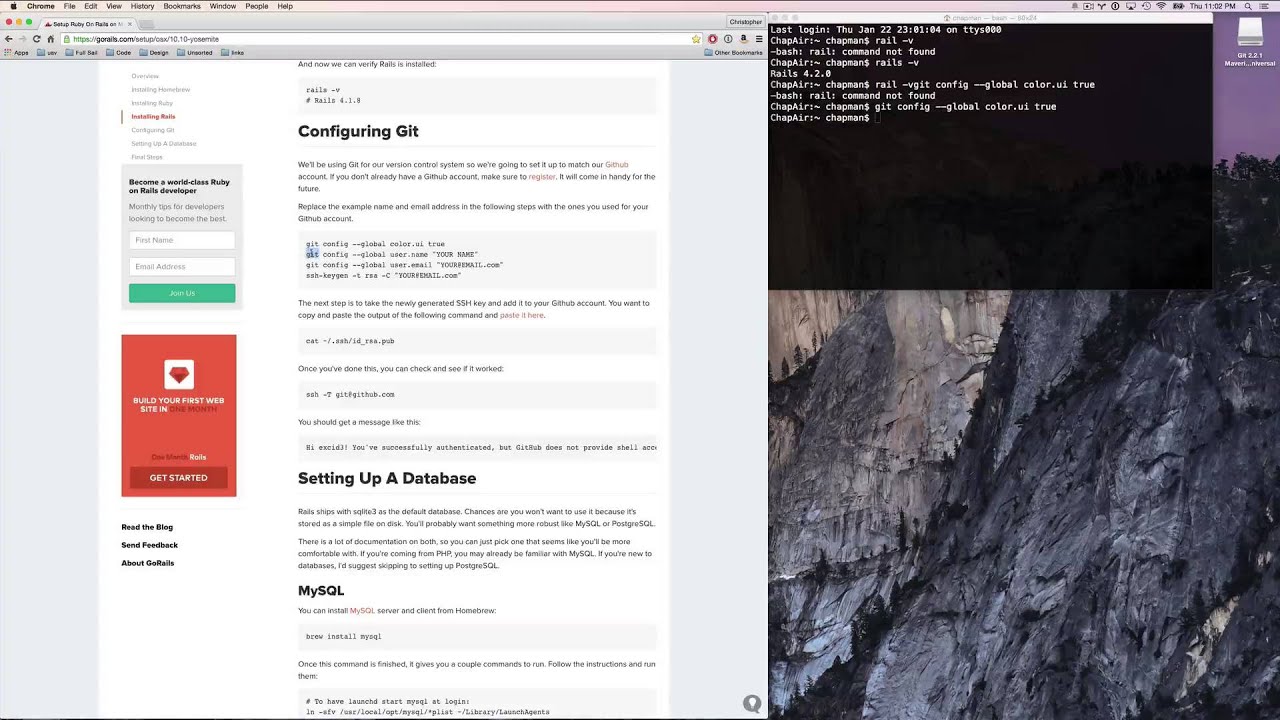The image size is (1280, 720).
Task: Click 'ssh -T git@github.com' code line
Action: point(350,394)
